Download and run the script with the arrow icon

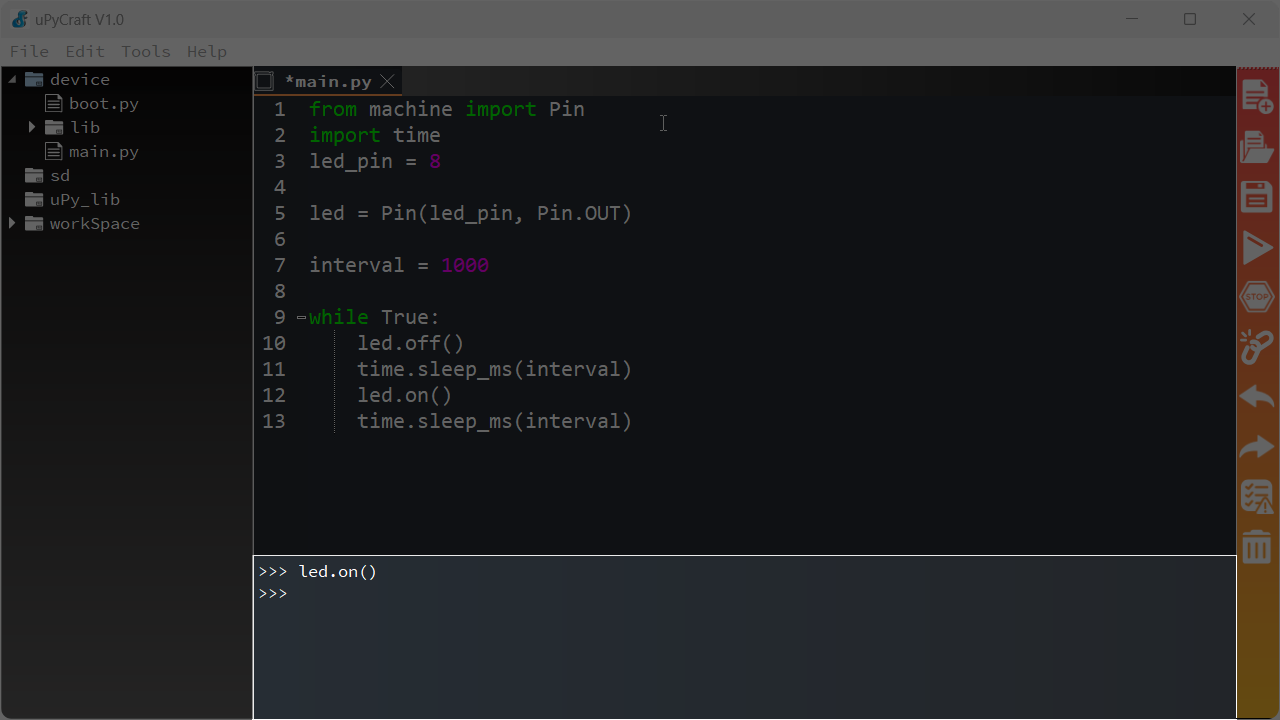(x=1256, y=246)
